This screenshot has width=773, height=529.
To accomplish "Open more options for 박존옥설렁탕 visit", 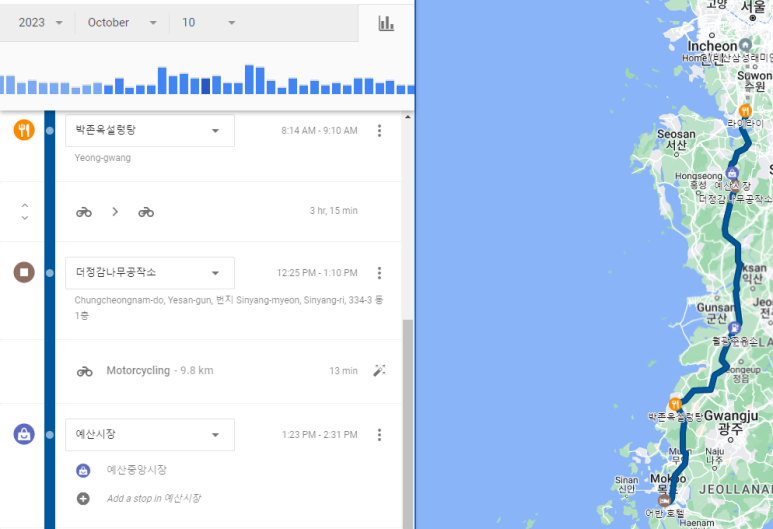I will 379,131.
